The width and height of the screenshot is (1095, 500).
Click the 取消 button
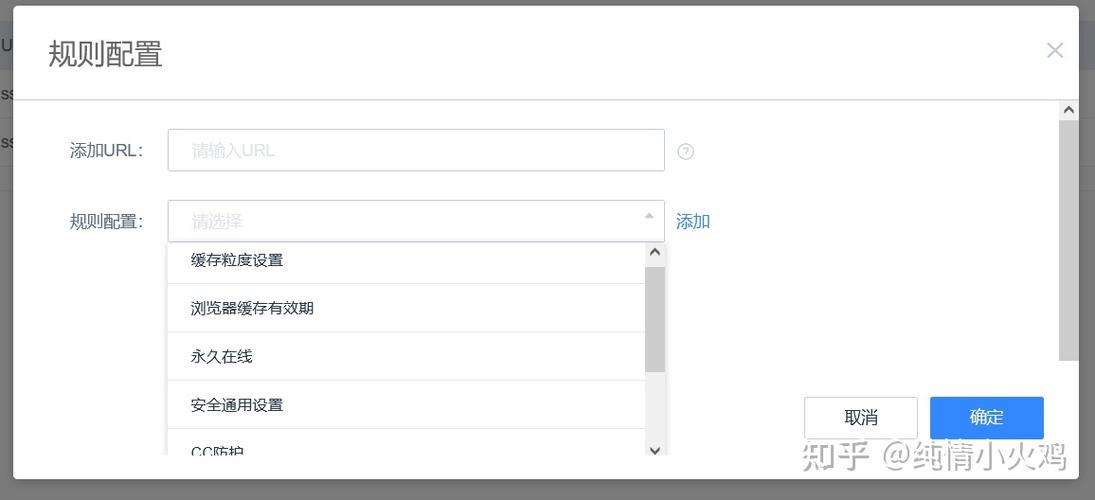tap(860, 418)
